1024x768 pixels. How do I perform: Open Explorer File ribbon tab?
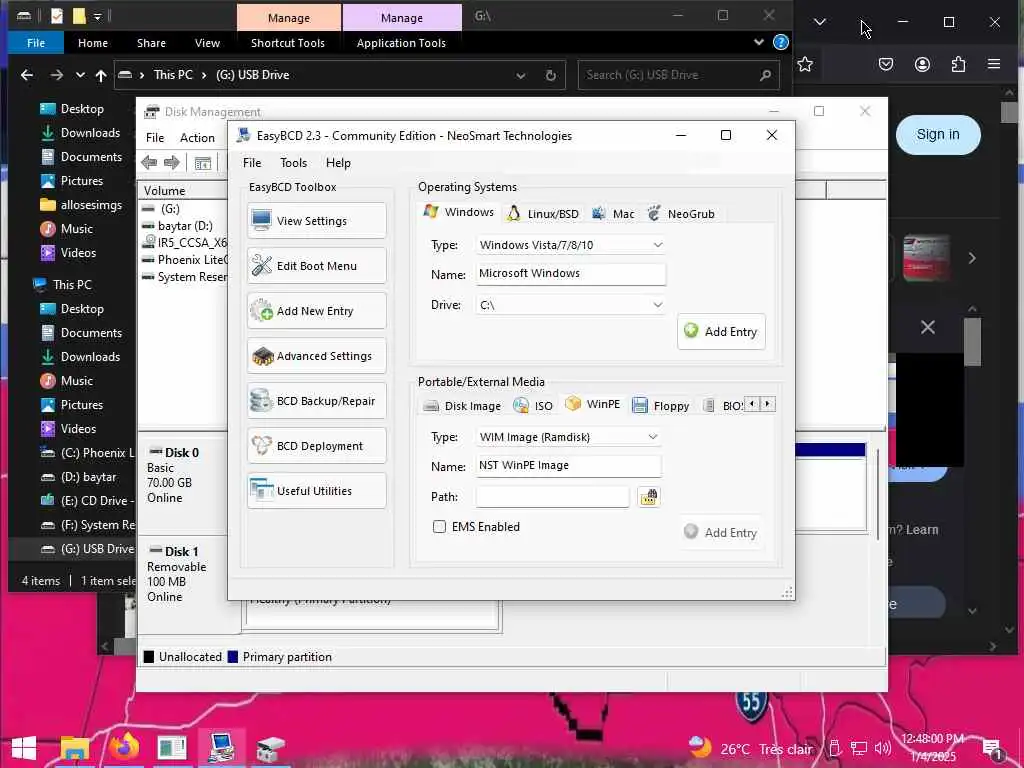pyautogui.click(x=36, y=43)
